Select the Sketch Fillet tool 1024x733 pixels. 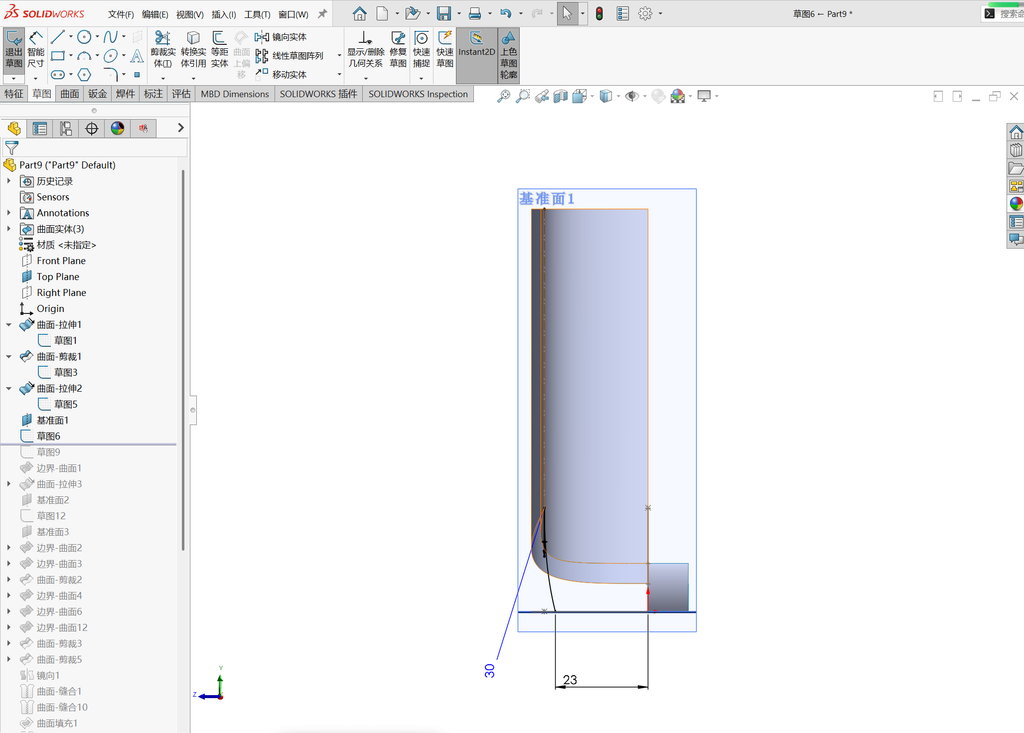(x=110, y=74)
